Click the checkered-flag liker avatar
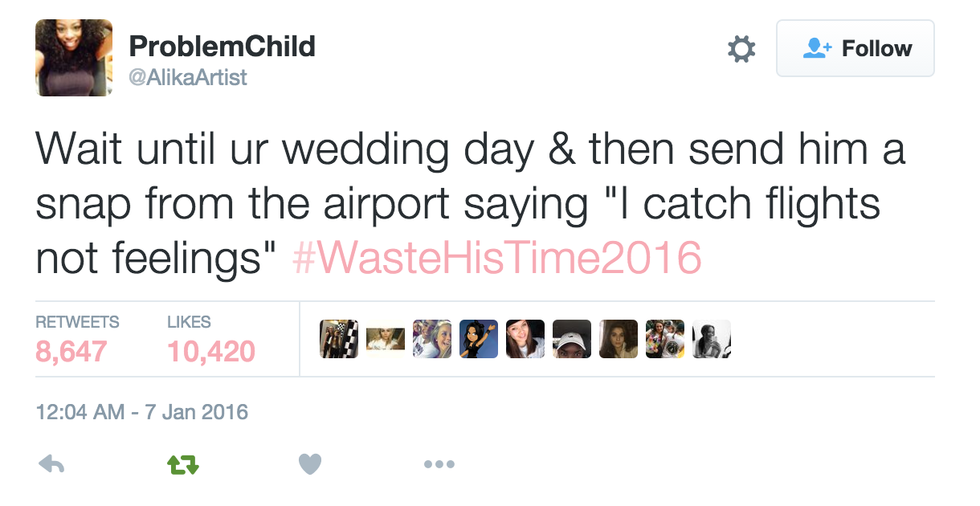 click(338, 339)
